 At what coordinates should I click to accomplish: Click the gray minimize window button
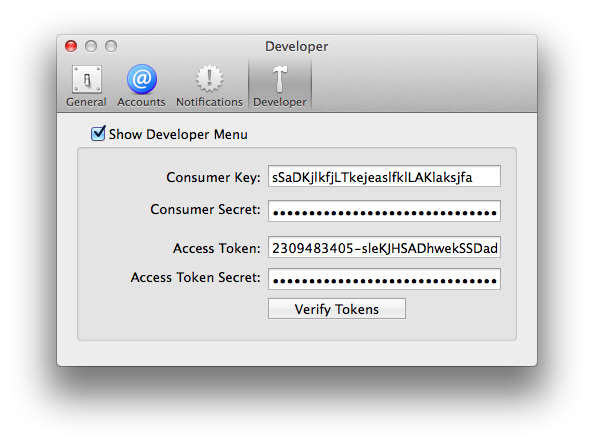tap(91, 46)
